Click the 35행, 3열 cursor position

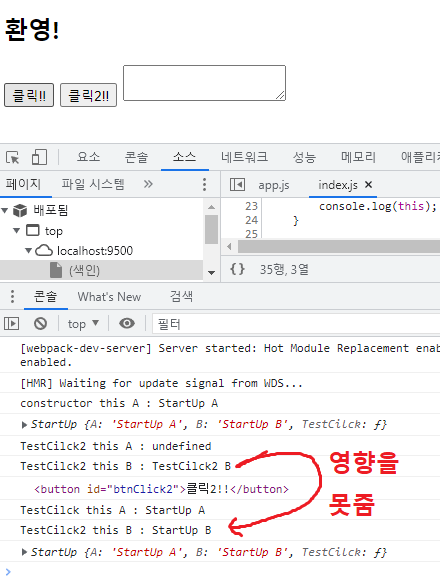(284, 270)
